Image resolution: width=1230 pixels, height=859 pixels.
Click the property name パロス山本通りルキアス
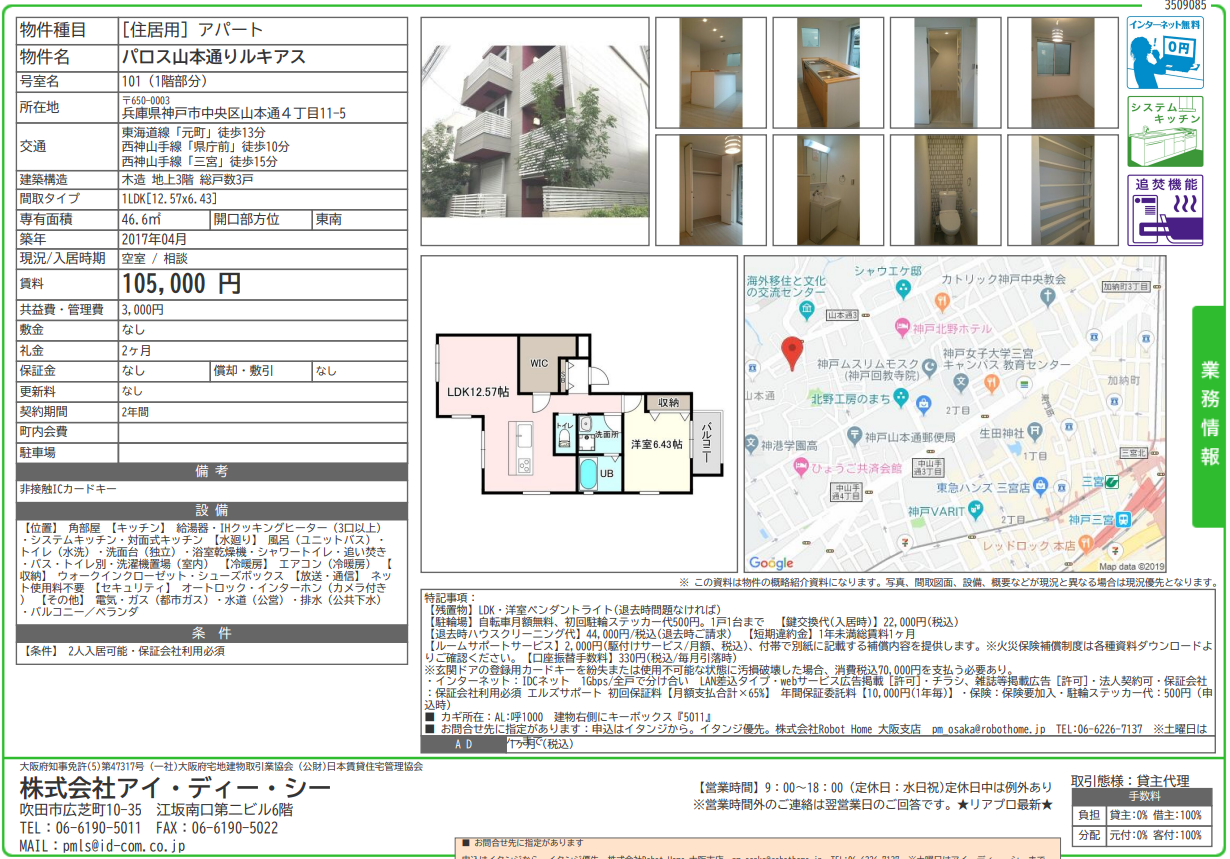(x=214, y=56)
